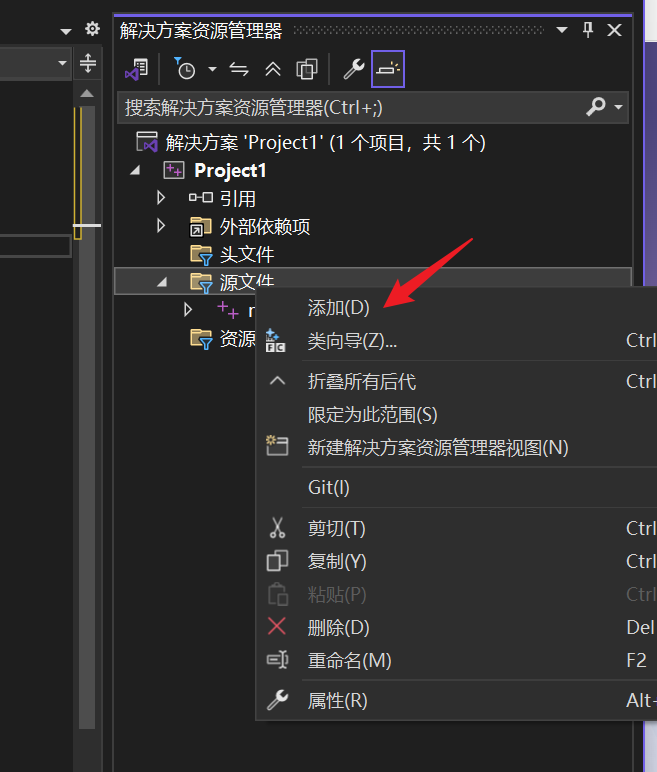Collapse all nodes using double-chevron toolbar icon
The height and width of the screenshot is (772, 657).
point(272,69)
